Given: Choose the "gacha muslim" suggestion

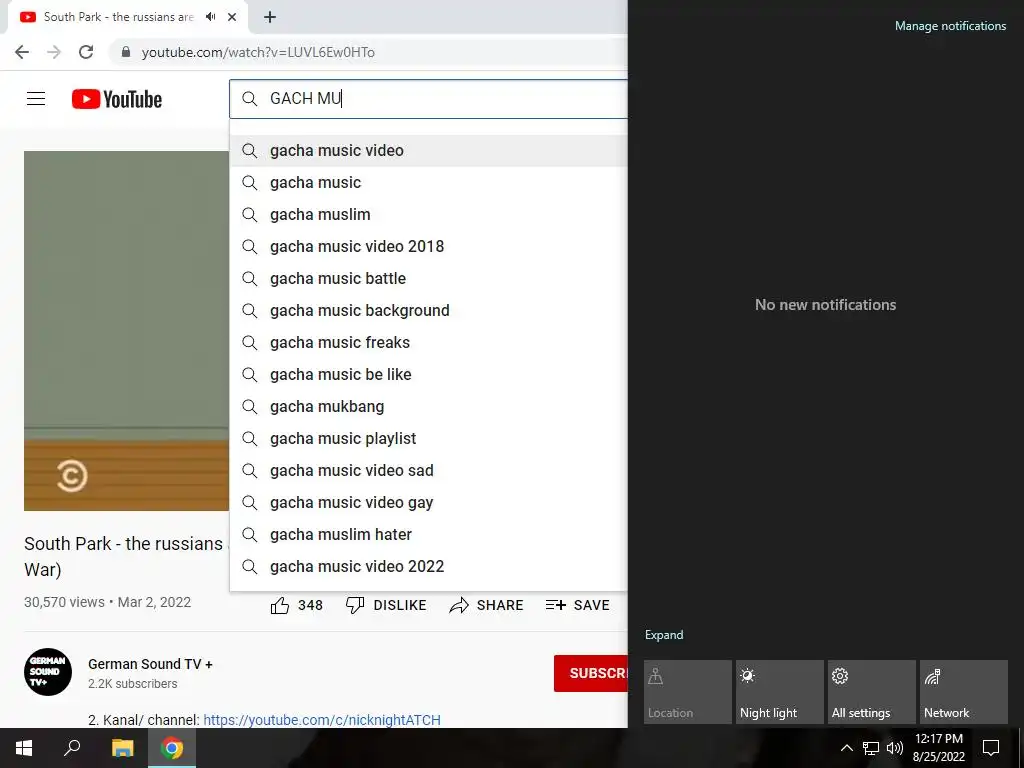Looking at the screenshot, I should click(x=428, y=214).
